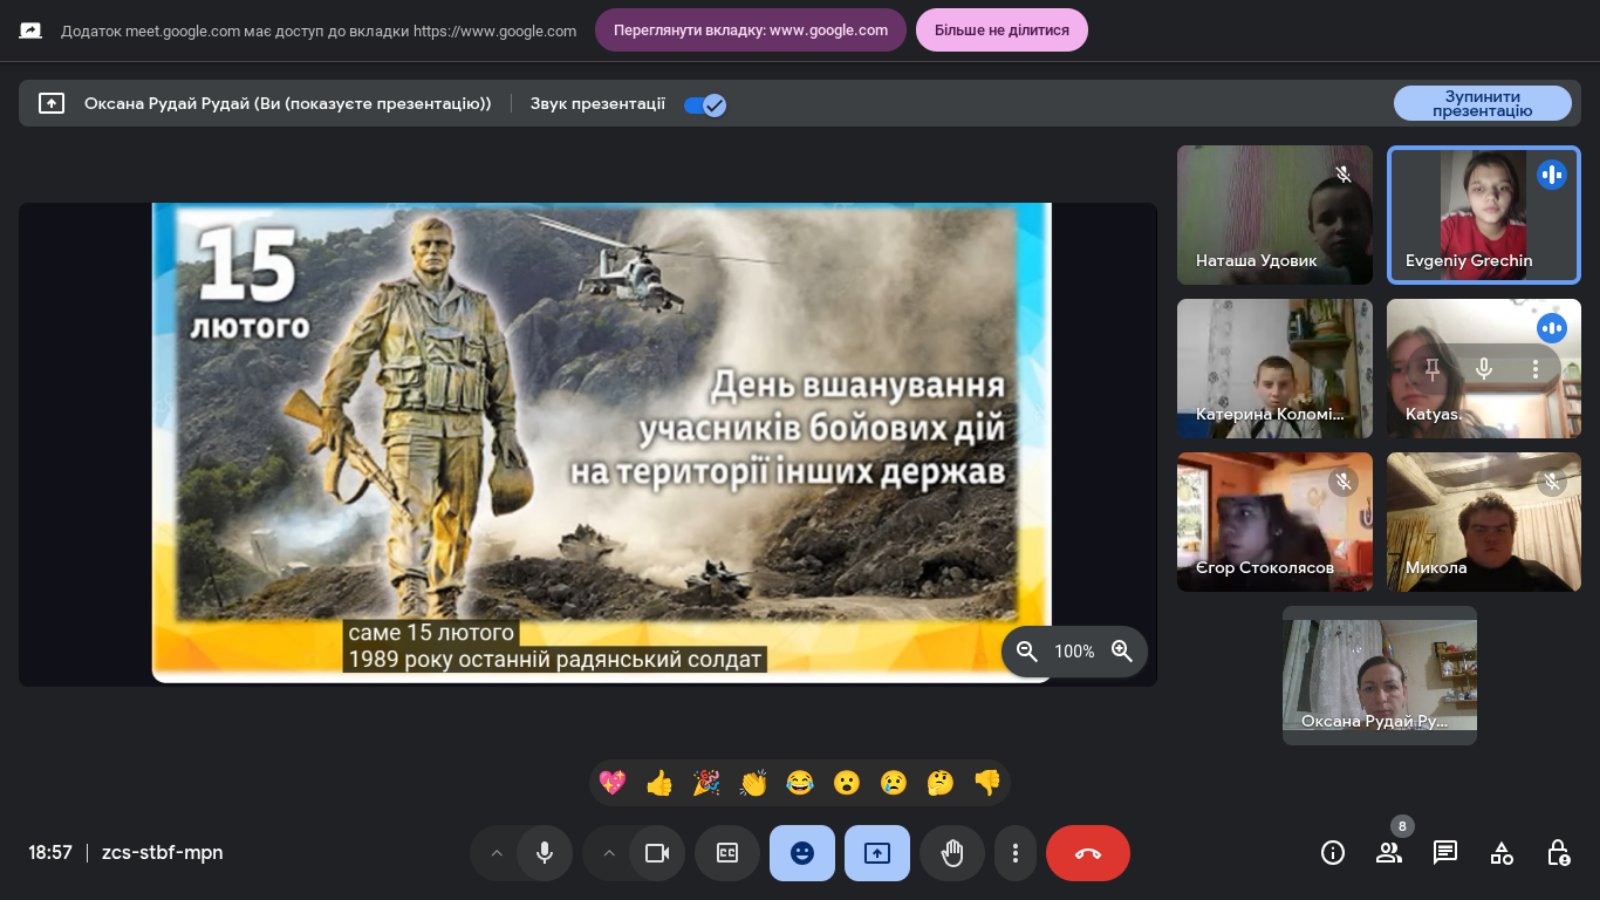Open the Activities panel
Image resolution: width=1600 pixels, height=900 pixels.
1502,853
